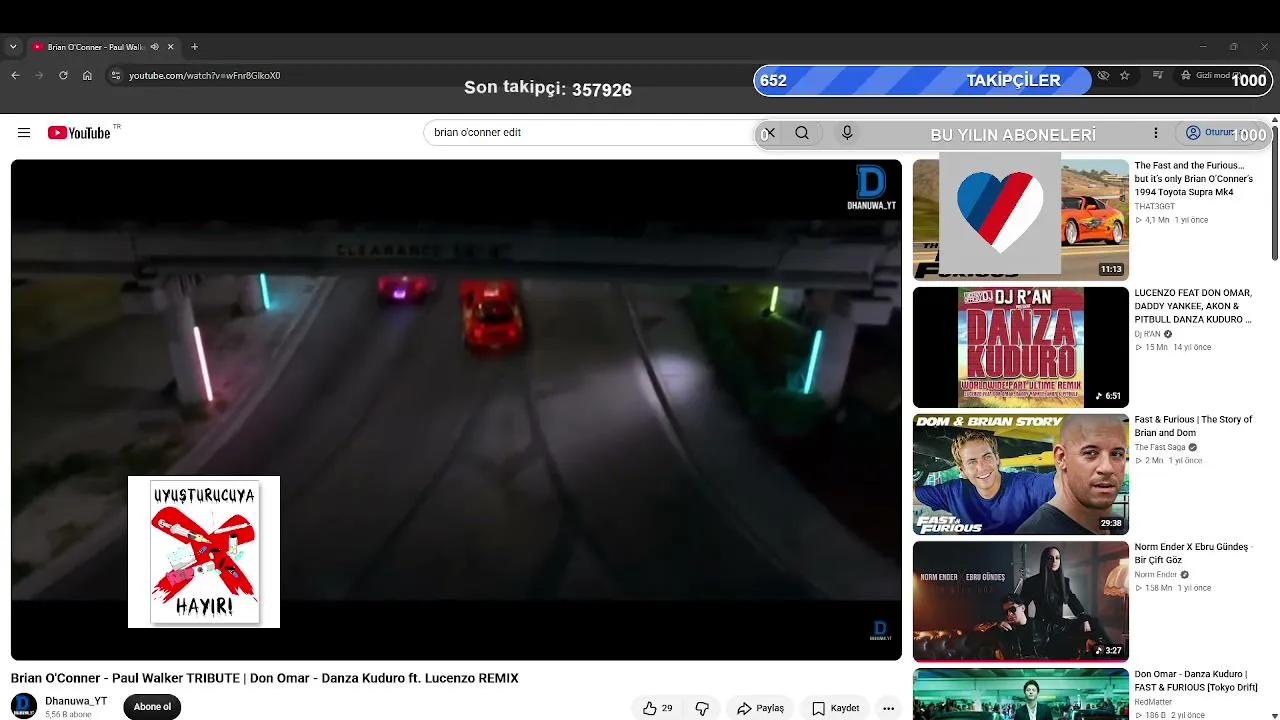Open a new browser tab
Screen dimensions: 1280x720
click(x=194, y=47)
